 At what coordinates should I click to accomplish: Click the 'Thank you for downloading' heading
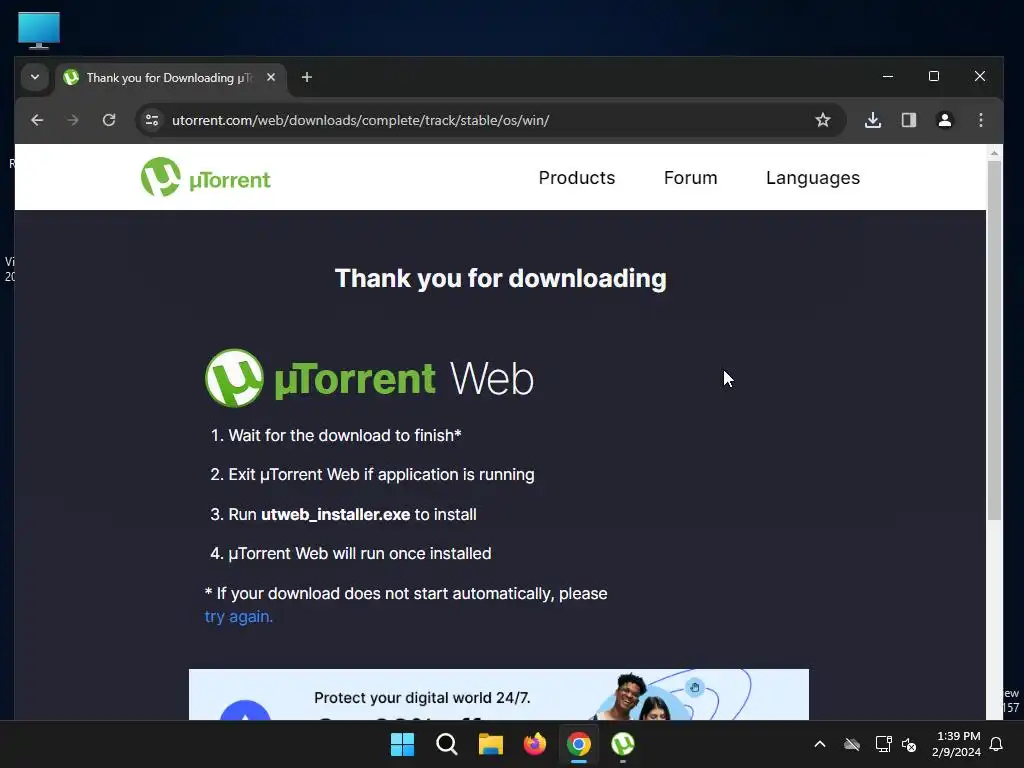pos(500,278)
